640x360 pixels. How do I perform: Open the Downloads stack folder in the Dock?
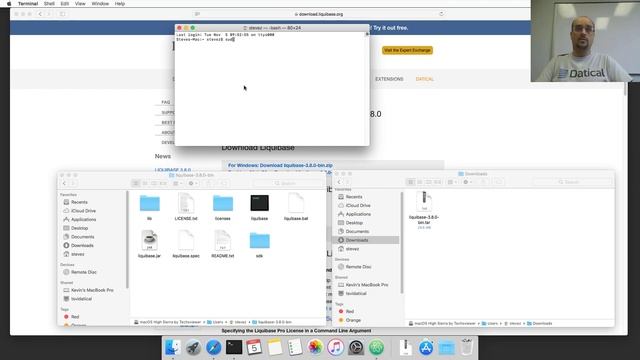tap(446, 347)
